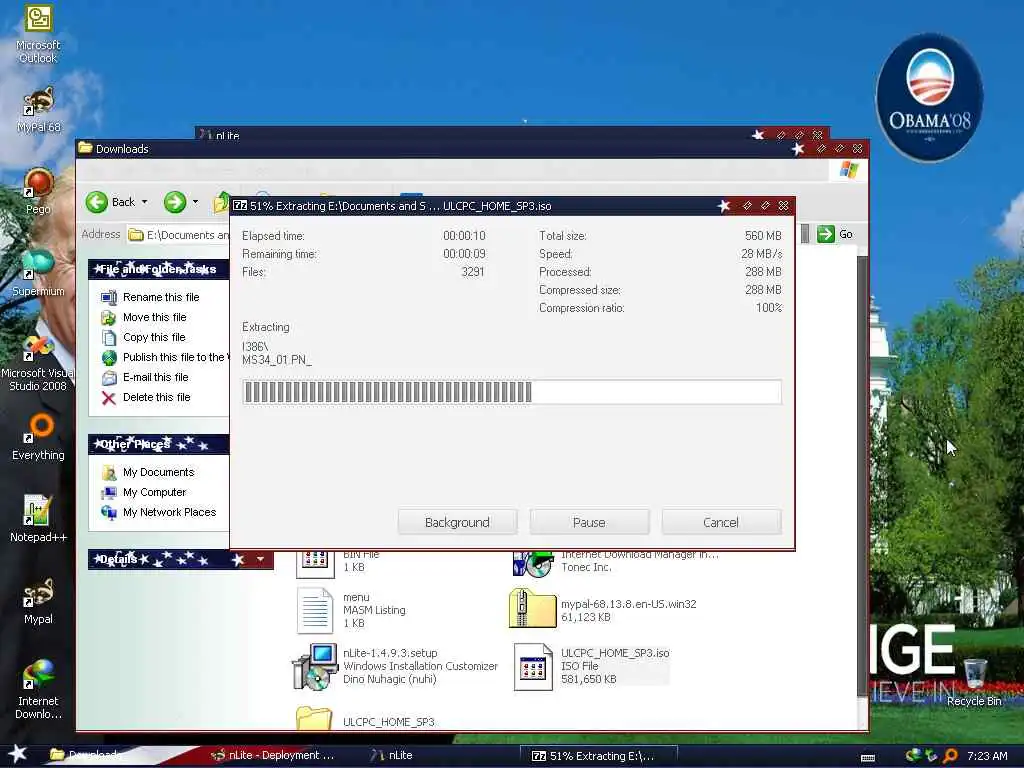Image resolution: width=1024 pixels, height=768 pixels.
Task: Click the system clock 7:23 AM
Action: [x=987, y=756]
